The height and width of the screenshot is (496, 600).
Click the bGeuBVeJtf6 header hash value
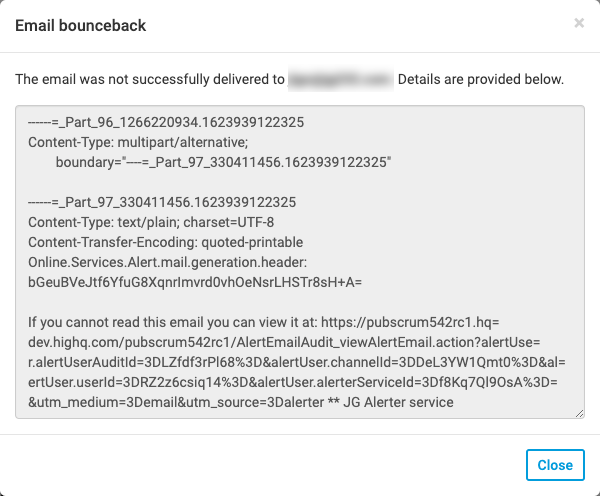(195, 282)
